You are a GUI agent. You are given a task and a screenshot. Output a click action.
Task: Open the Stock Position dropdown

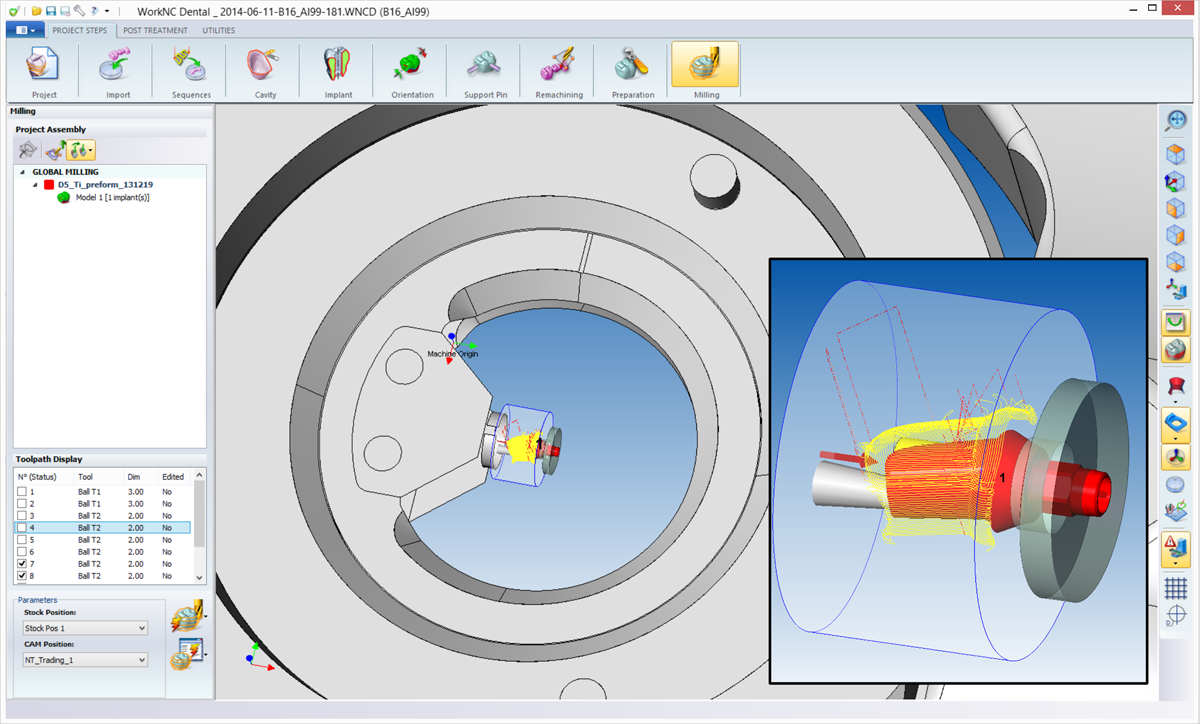[85, 628]
